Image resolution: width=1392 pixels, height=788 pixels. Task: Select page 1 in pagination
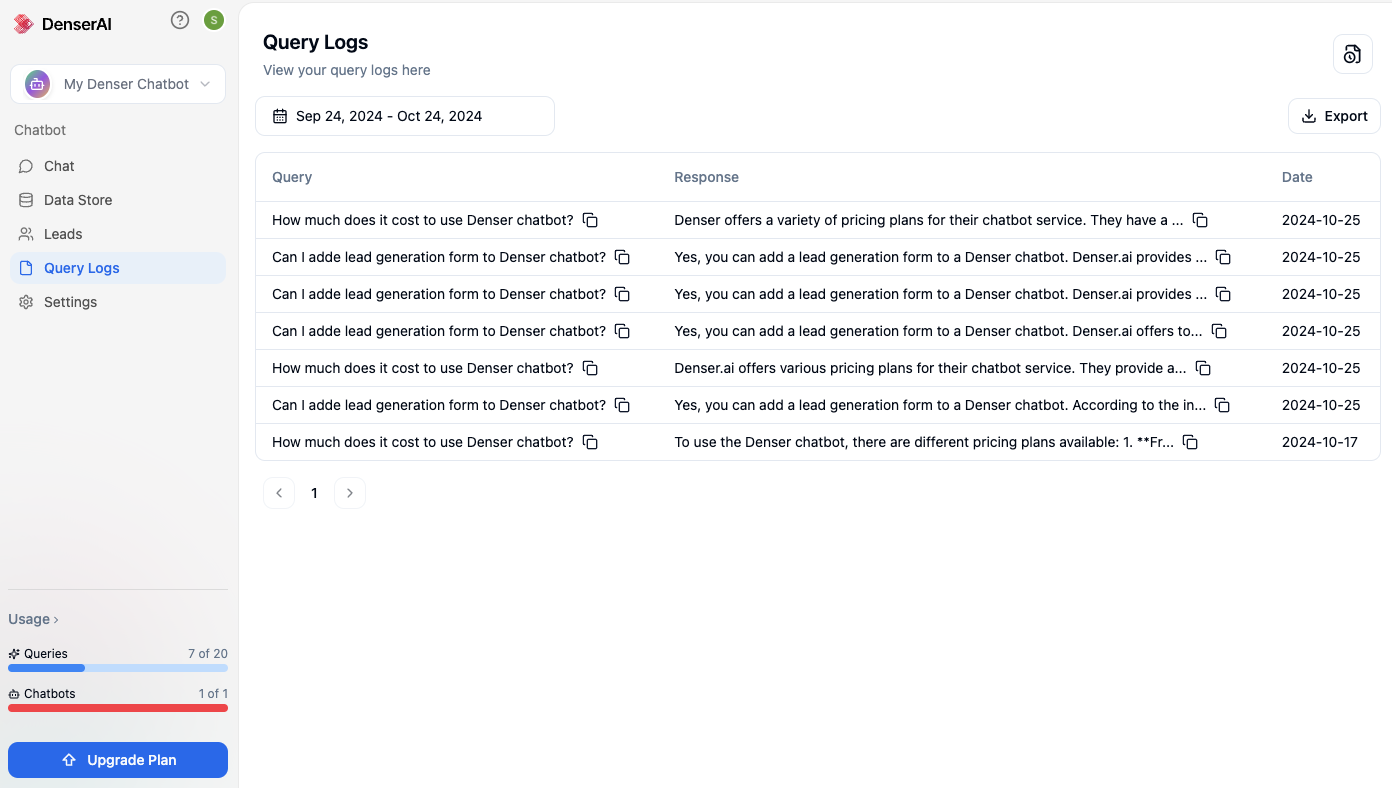(314, 492)
